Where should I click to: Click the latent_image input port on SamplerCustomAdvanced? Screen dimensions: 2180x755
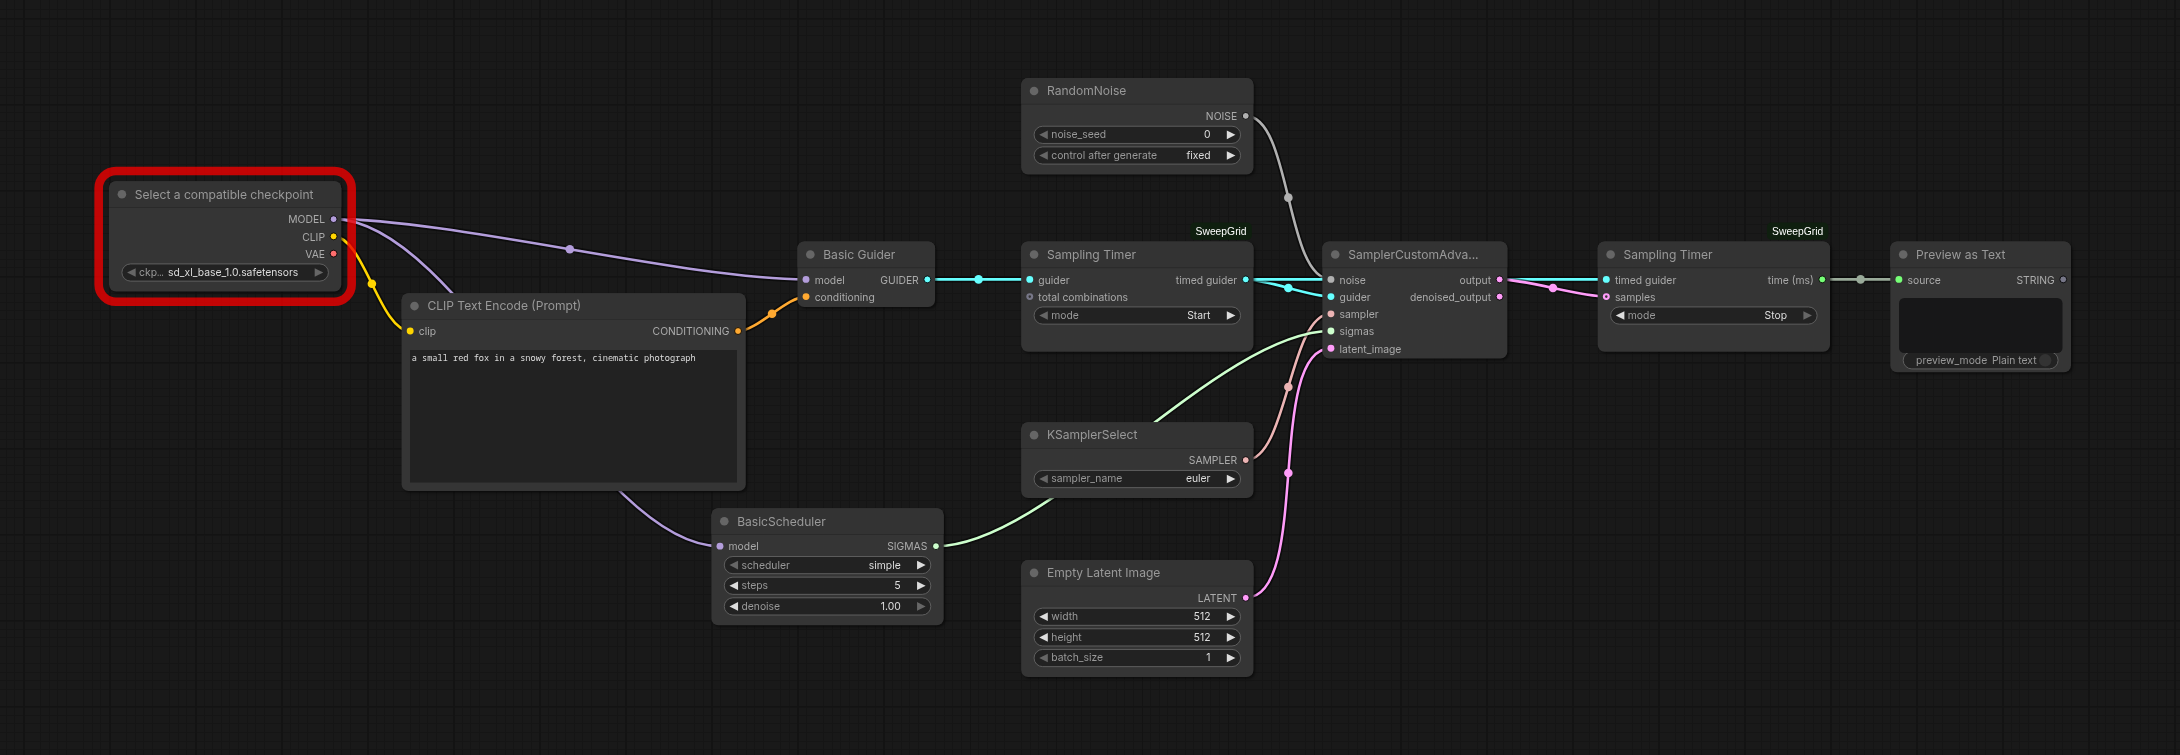pyautogui.click(x=1331, y=349)
